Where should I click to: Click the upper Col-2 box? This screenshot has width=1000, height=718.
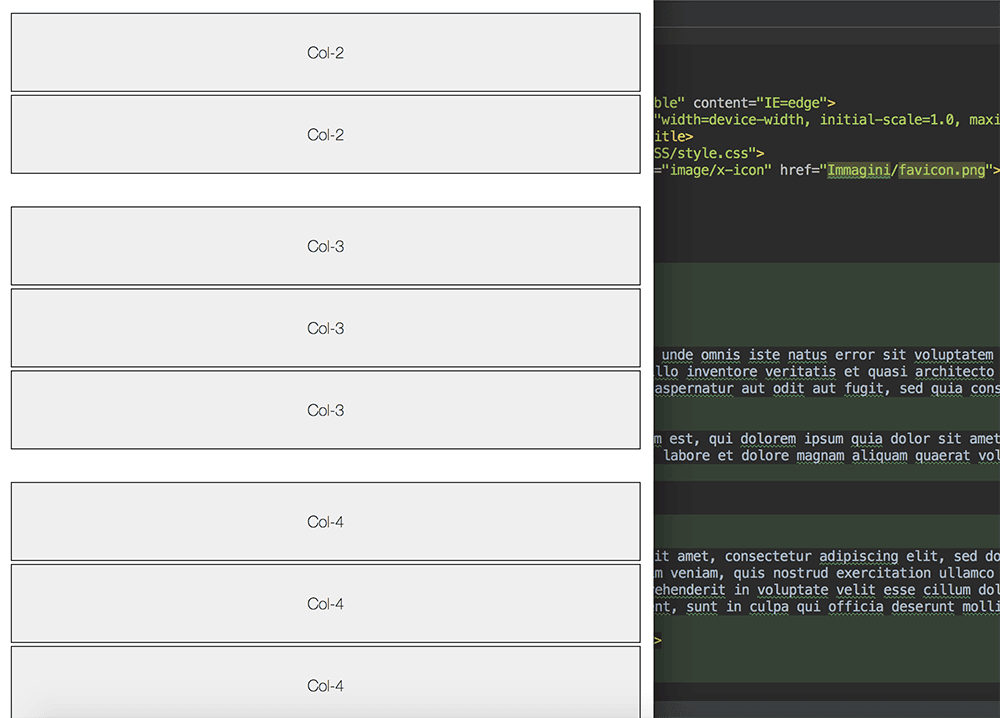click(x=325, y=52)
